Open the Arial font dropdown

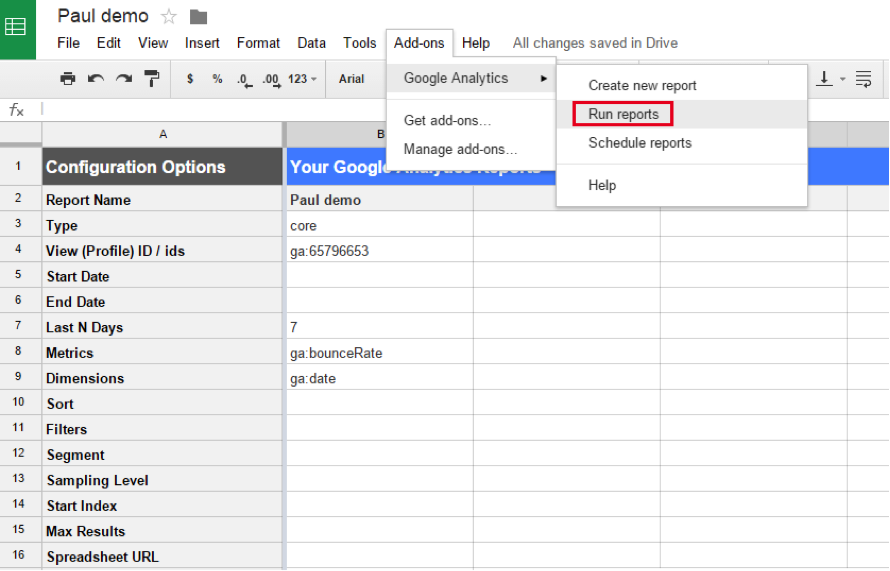(x=351, y=79)
